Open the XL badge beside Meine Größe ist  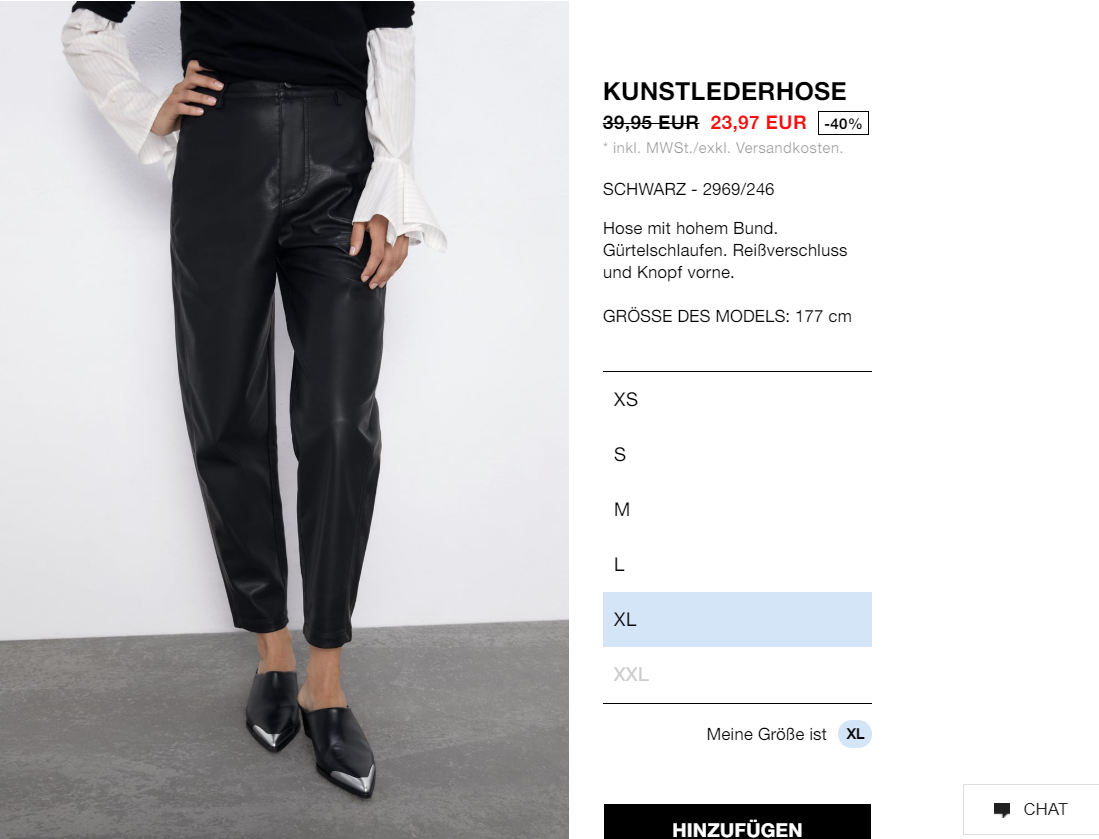pyautogui.click(x=854, y=734)
